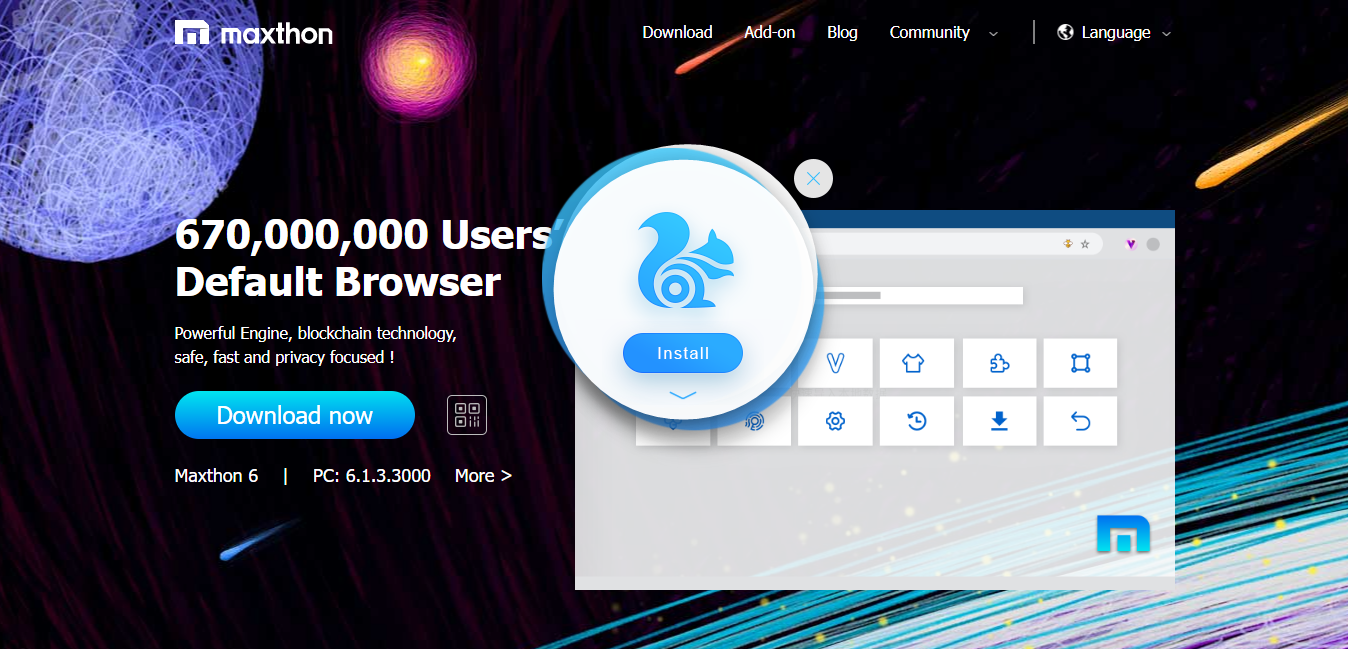Click the purple V icon in preview toolbar

1131,244
